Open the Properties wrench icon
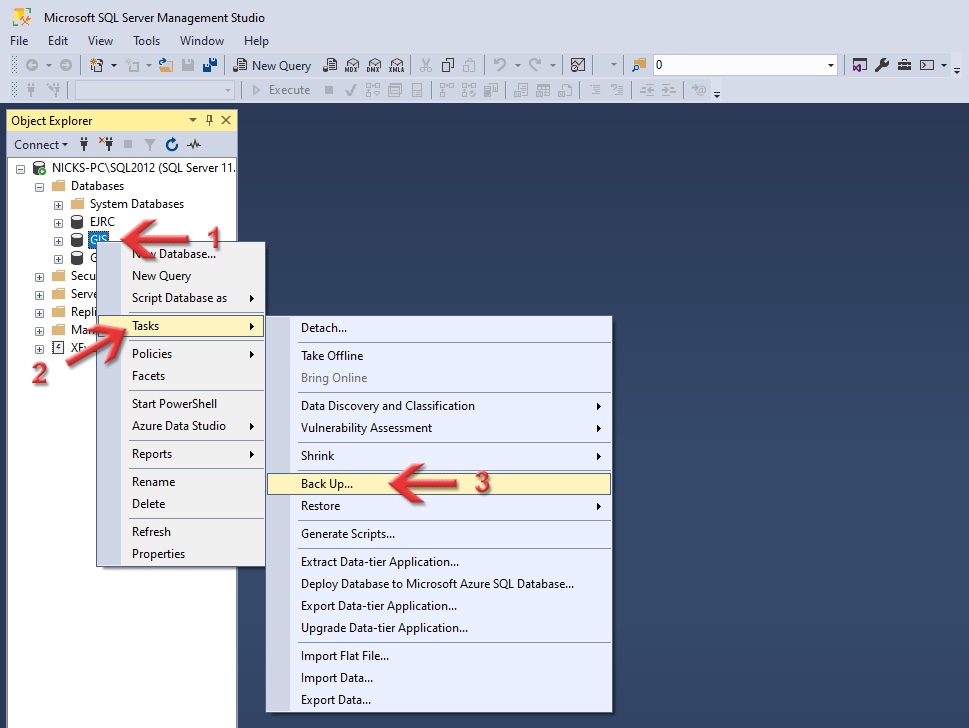Screen dimensions: 969x728 [882, 65]
